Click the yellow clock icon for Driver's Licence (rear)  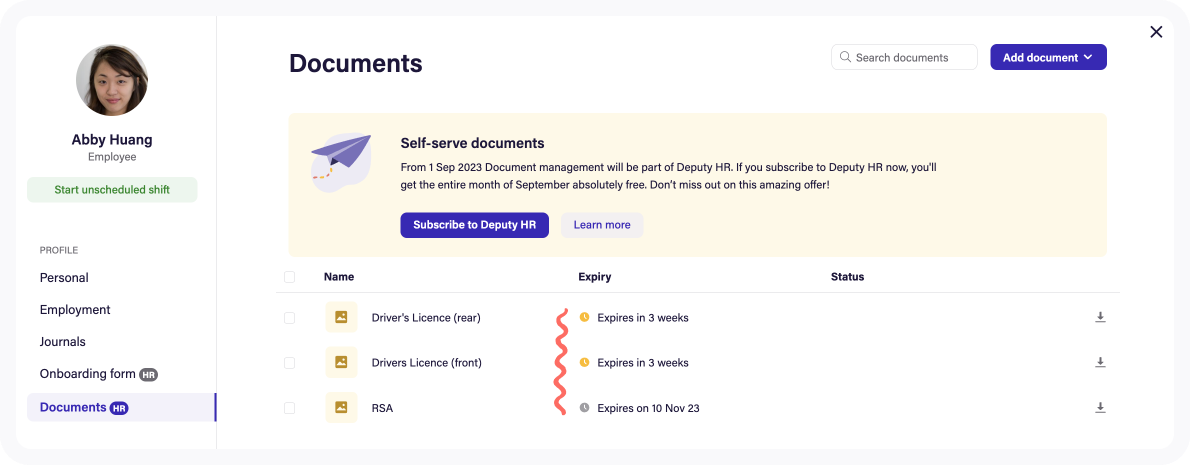click(x=584, y=317)
